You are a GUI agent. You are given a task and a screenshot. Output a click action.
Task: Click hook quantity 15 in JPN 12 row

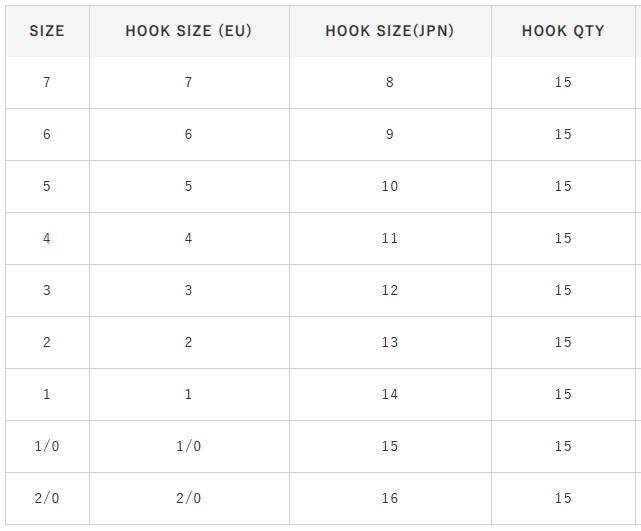pos(563,290)
